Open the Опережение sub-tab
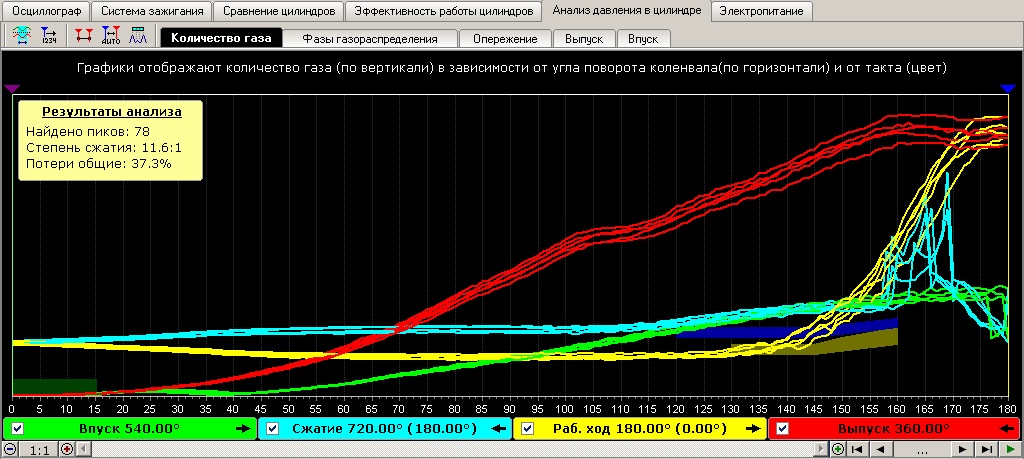1024x459 pixels. [505, 39]
